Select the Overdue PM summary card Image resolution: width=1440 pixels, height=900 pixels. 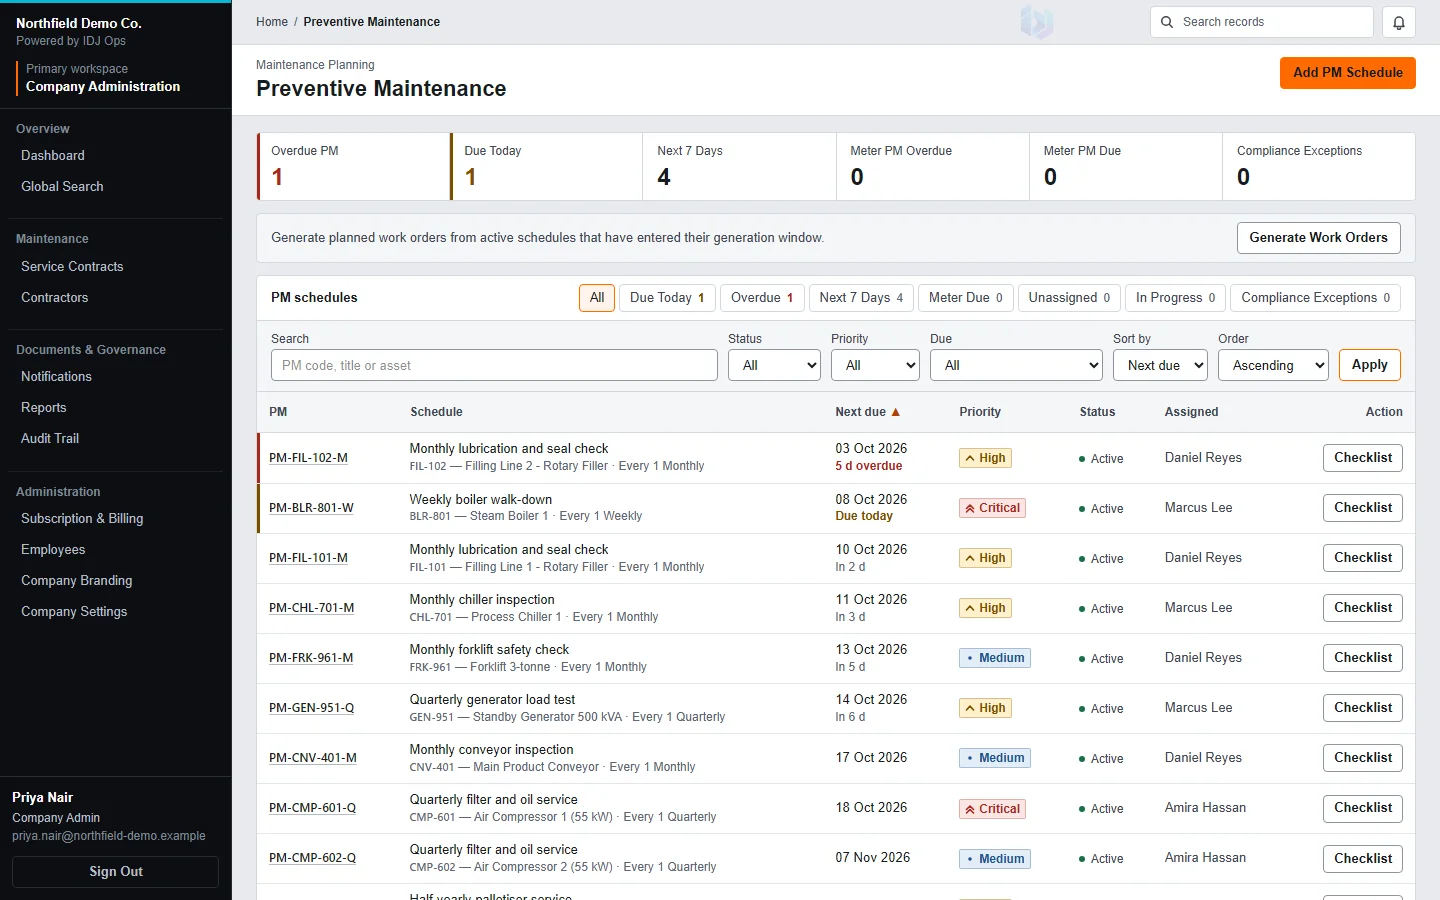tap(353, 167)
